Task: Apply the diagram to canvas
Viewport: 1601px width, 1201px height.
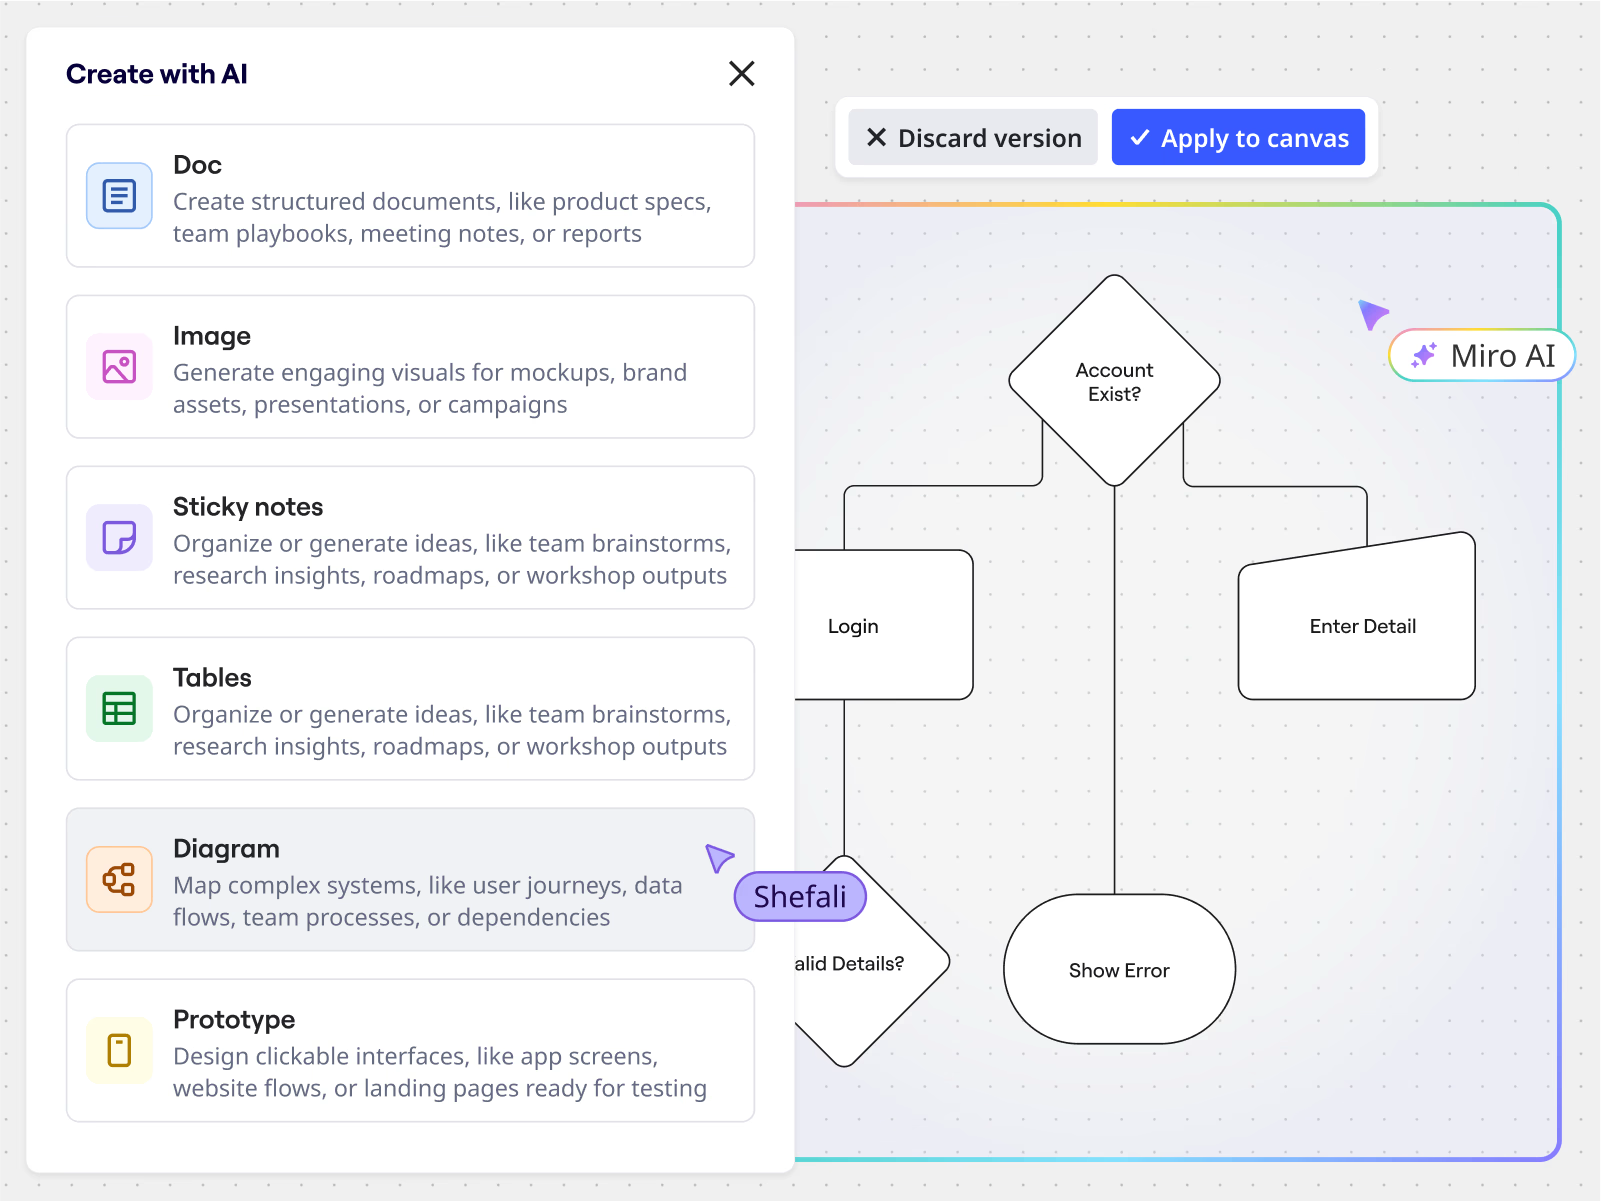Action: click(x=1238, y=138)
